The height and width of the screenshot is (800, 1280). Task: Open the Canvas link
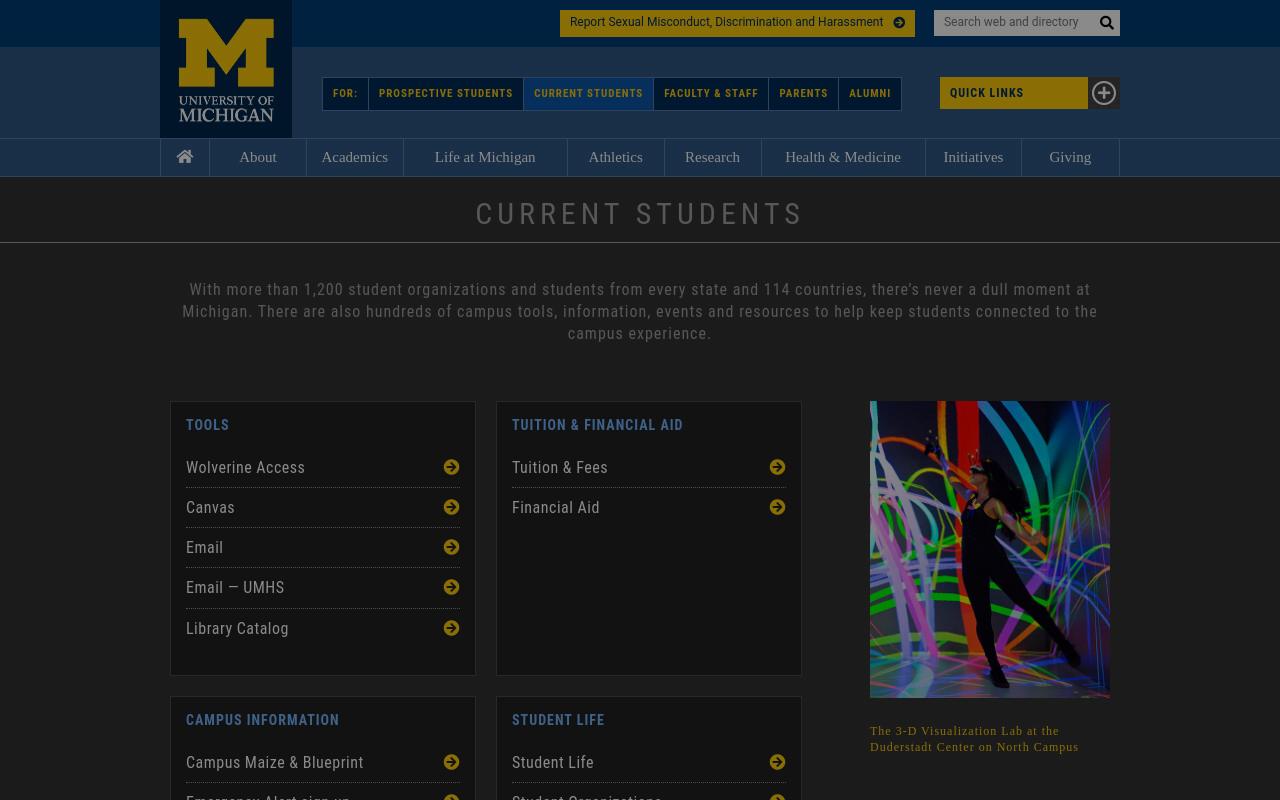tap(323, 507)
